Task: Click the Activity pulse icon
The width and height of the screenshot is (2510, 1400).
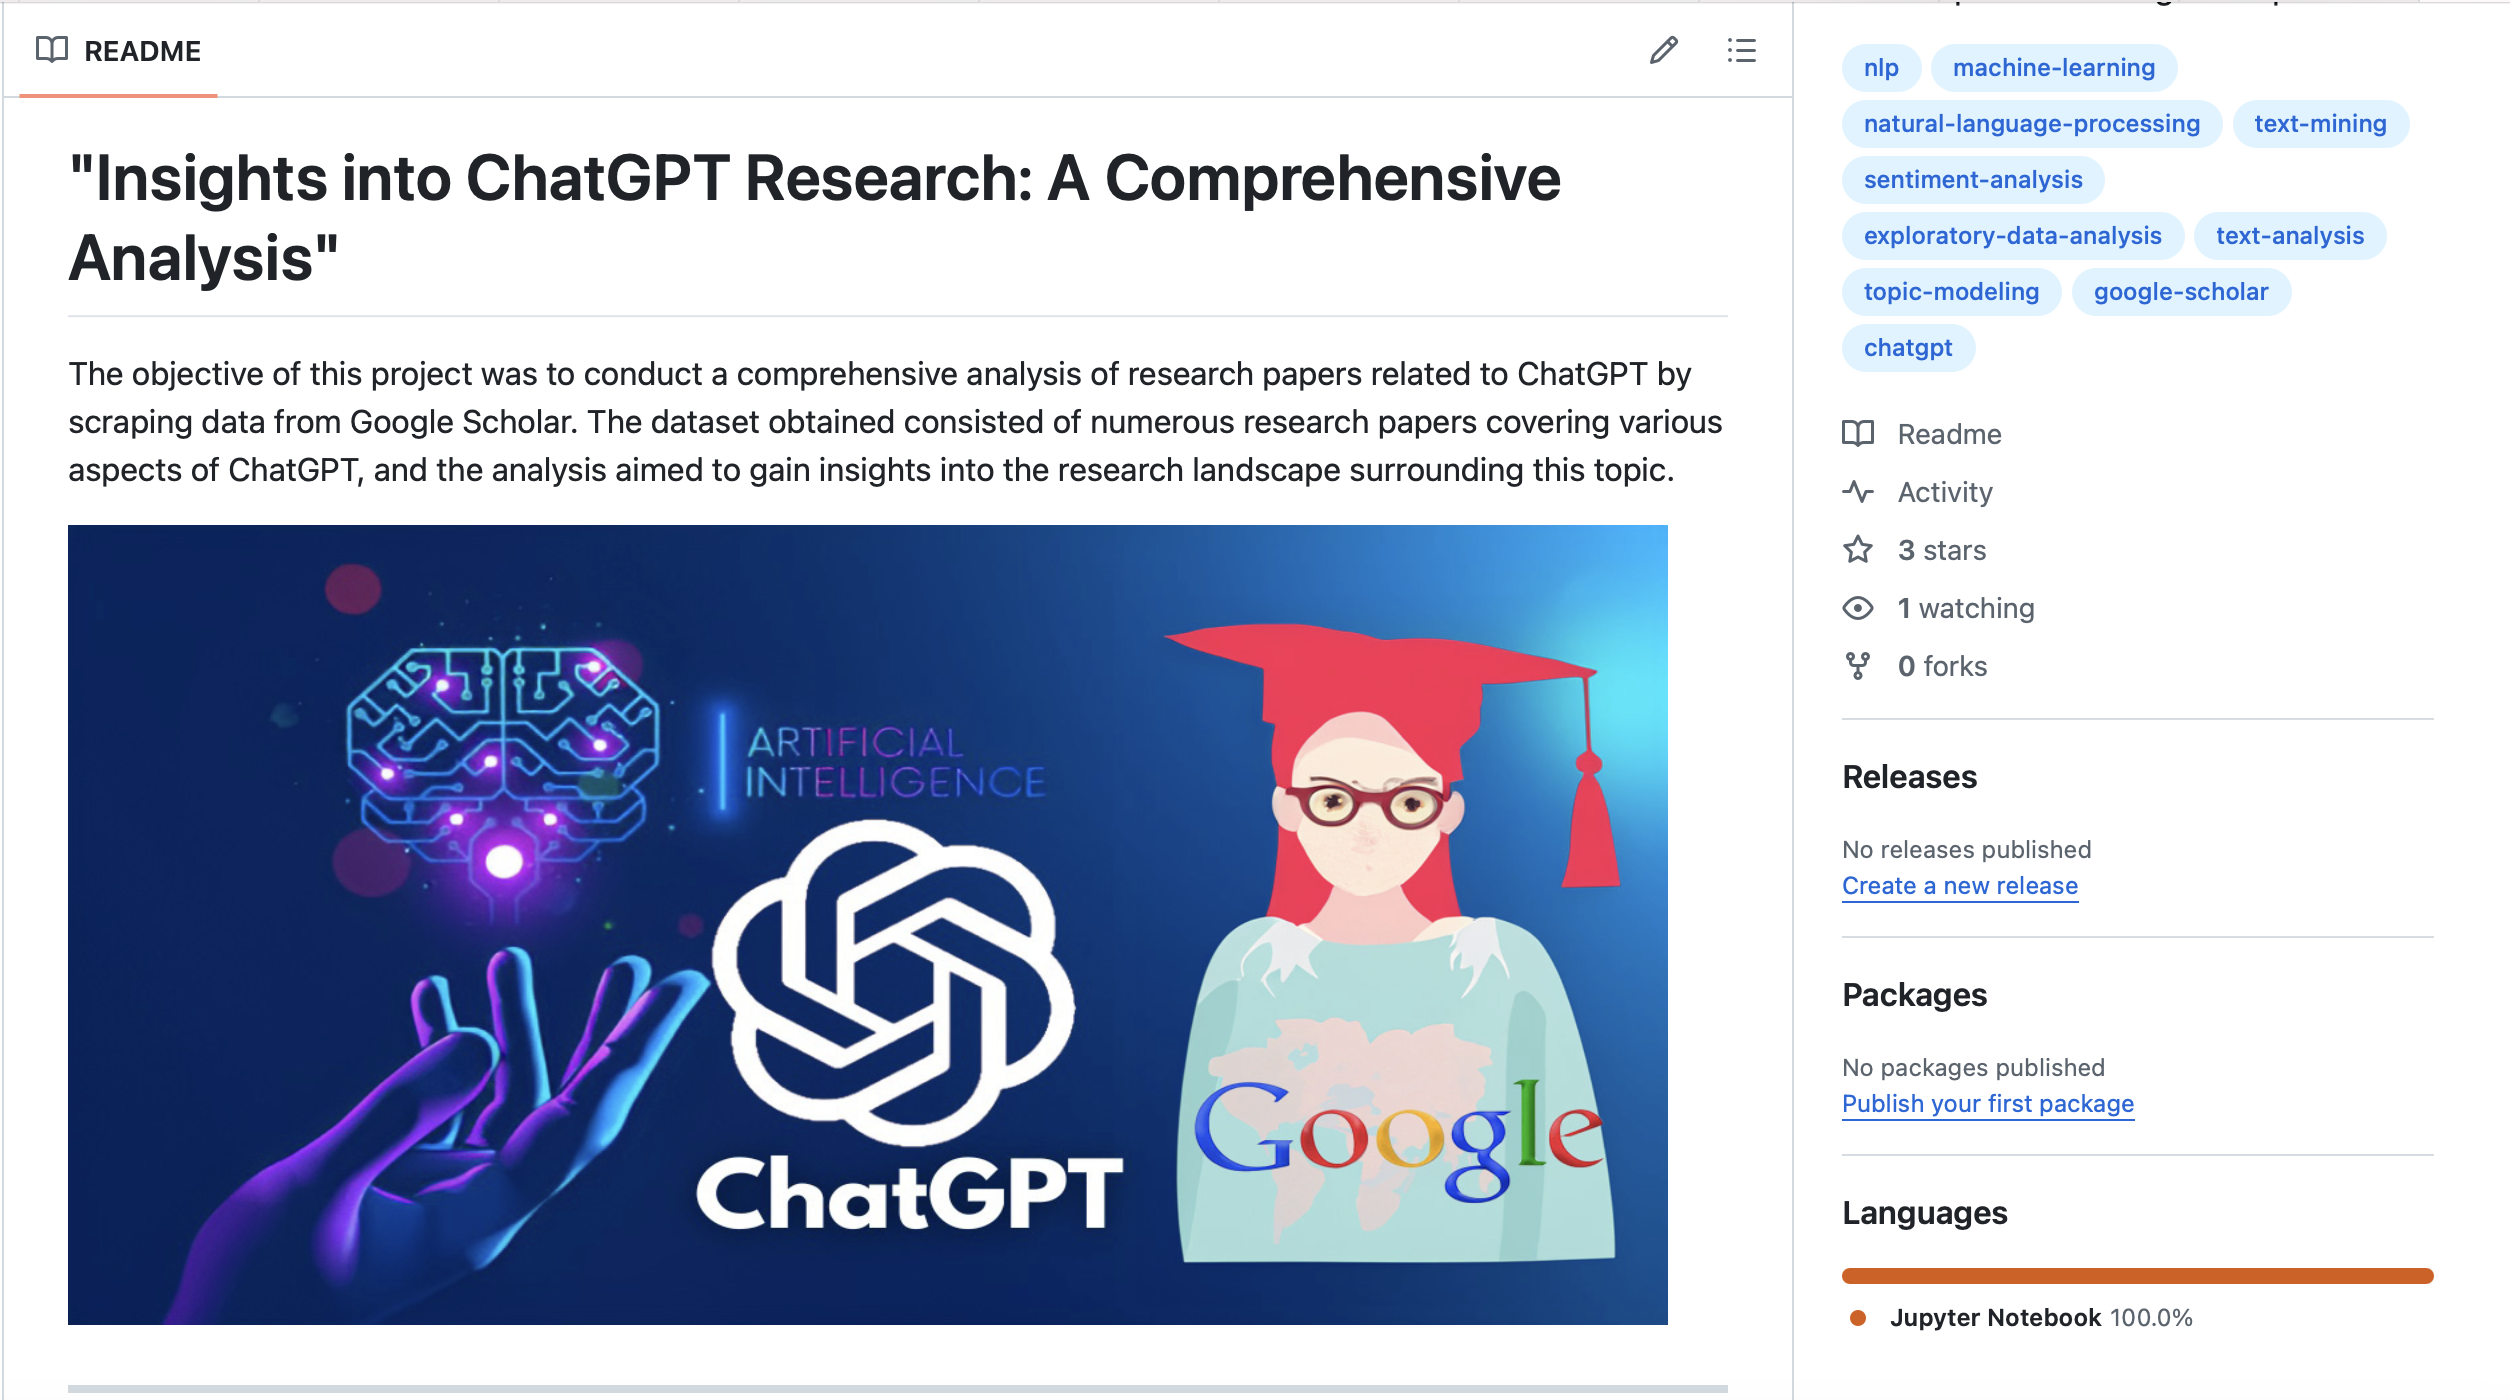Action: coord(1858,492)
